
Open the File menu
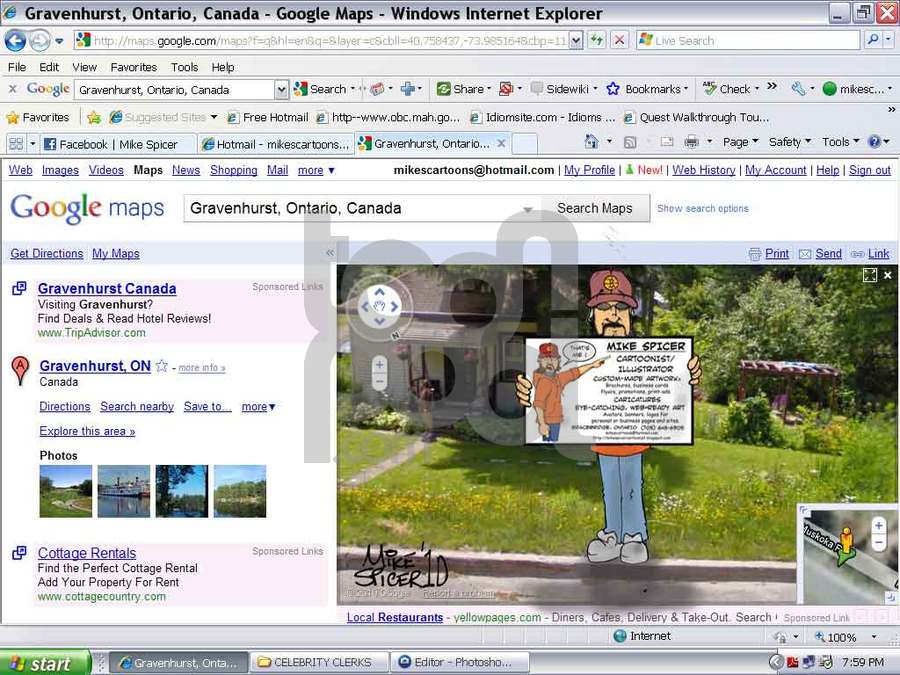[17, 67]
